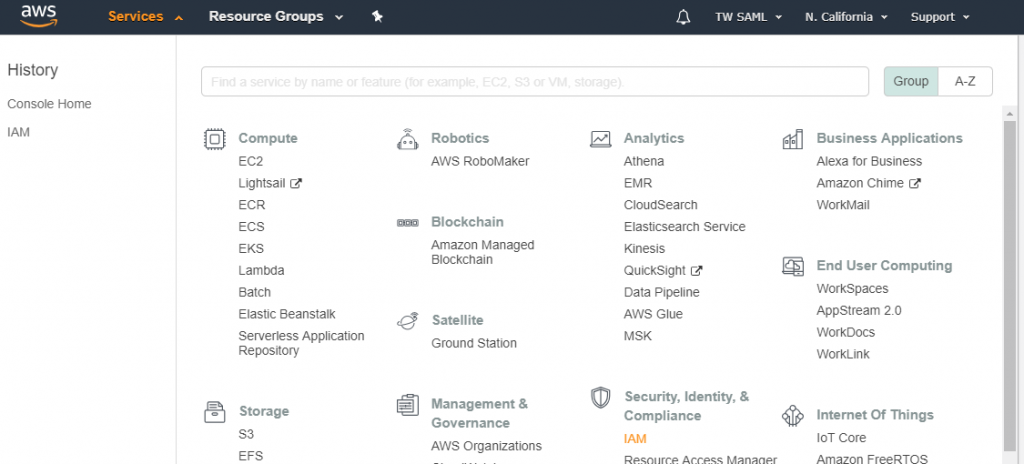Screen dimensions: 1024x464
Task: Click external link icon beside Lightsail
Action: [x=296, y=184]
